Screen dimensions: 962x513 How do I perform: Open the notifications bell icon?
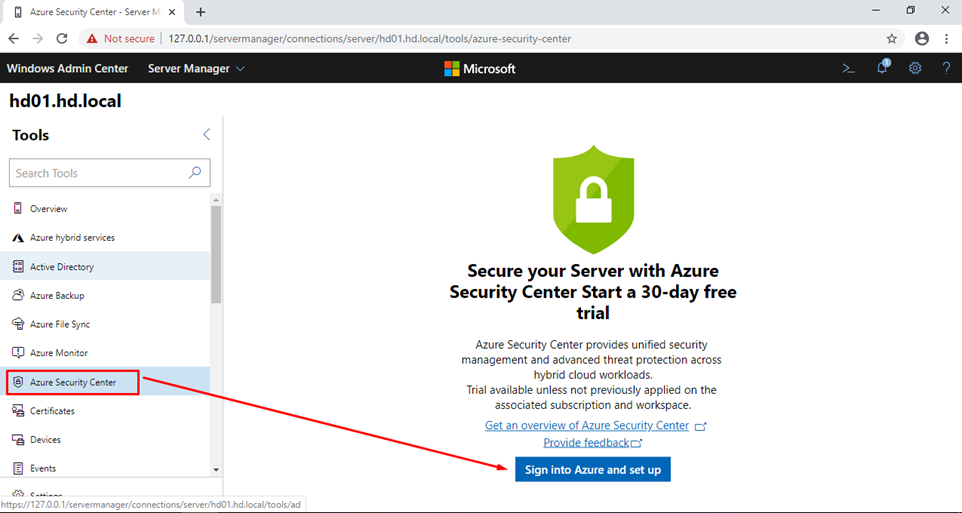(883, 68)
